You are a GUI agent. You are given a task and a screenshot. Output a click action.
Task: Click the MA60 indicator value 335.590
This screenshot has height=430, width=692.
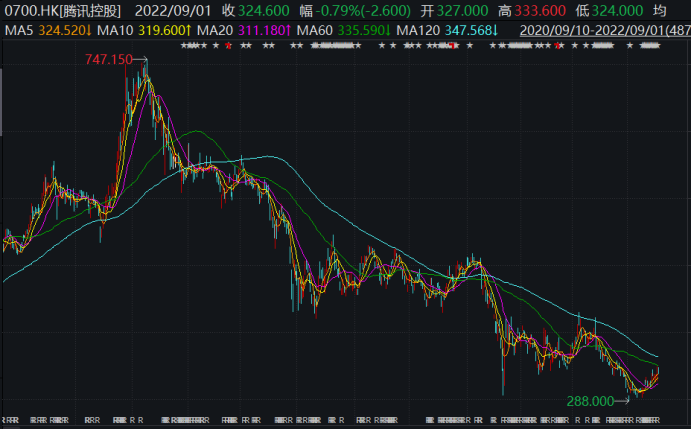(364, 31)
